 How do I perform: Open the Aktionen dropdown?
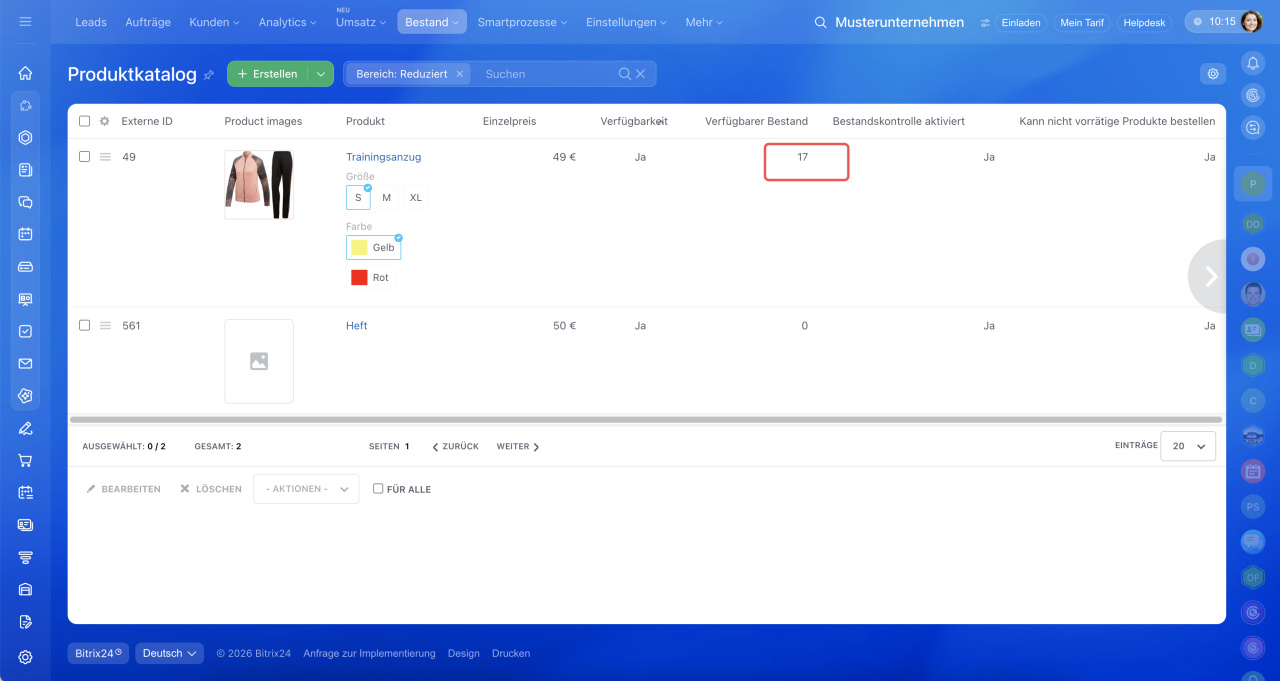[x=306, y=489]
